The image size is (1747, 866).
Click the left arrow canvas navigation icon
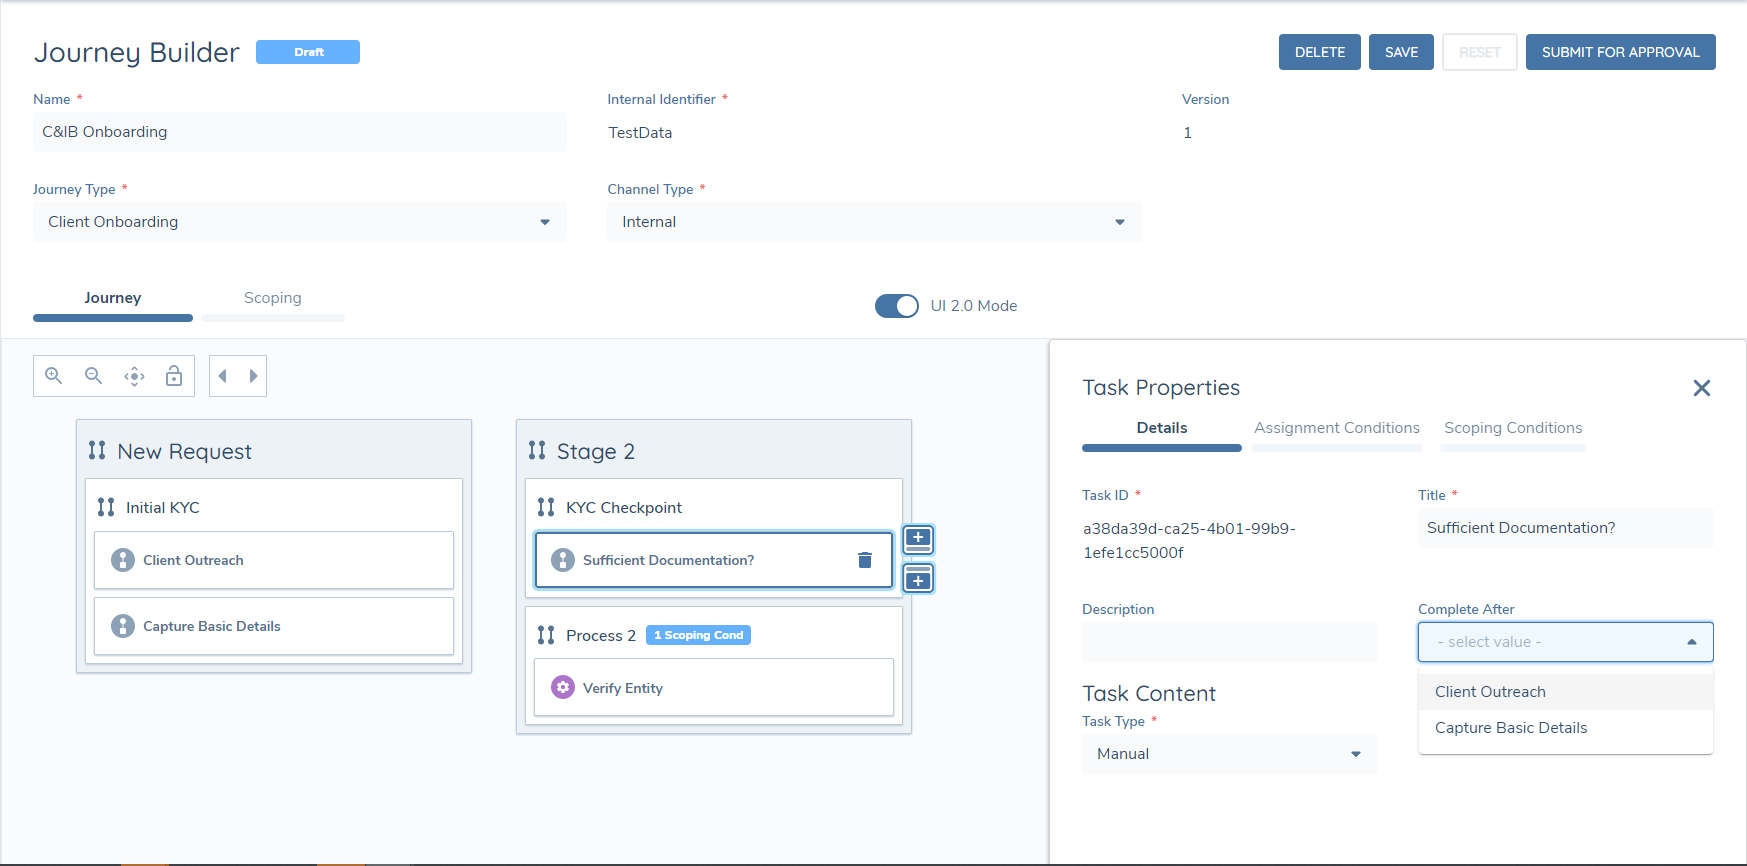(223, 376)
